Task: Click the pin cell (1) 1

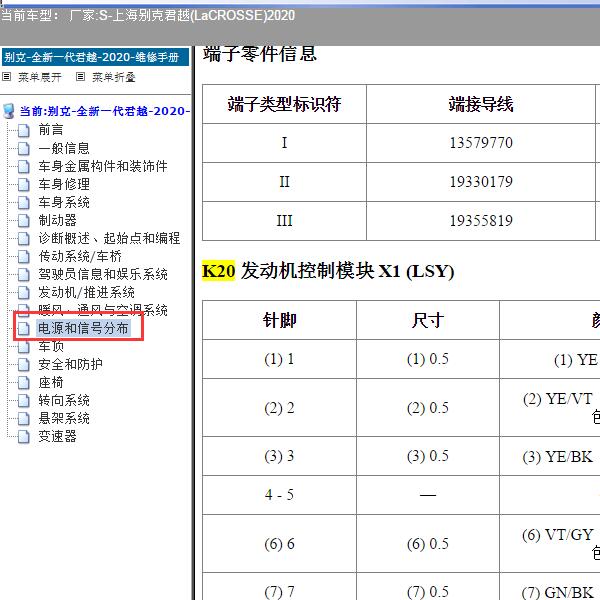Action: [x=279, y=359]
